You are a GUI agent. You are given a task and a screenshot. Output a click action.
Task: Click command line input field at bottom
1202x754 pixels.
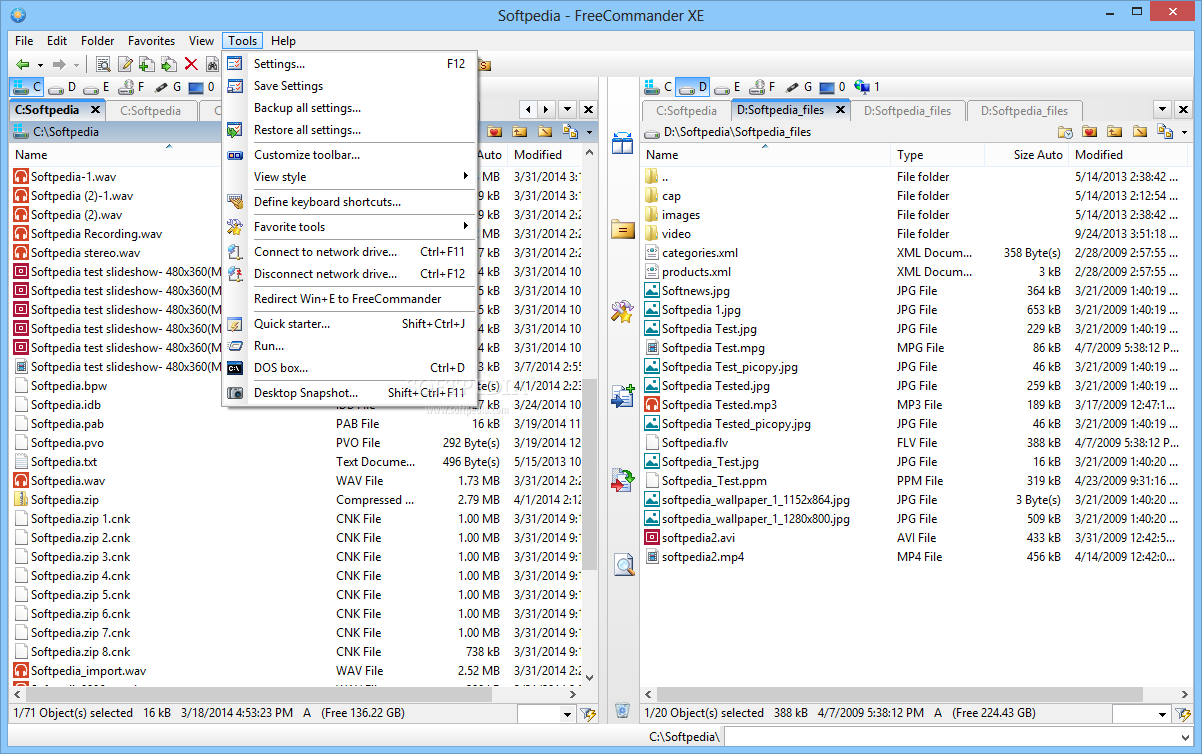(959, 737)
